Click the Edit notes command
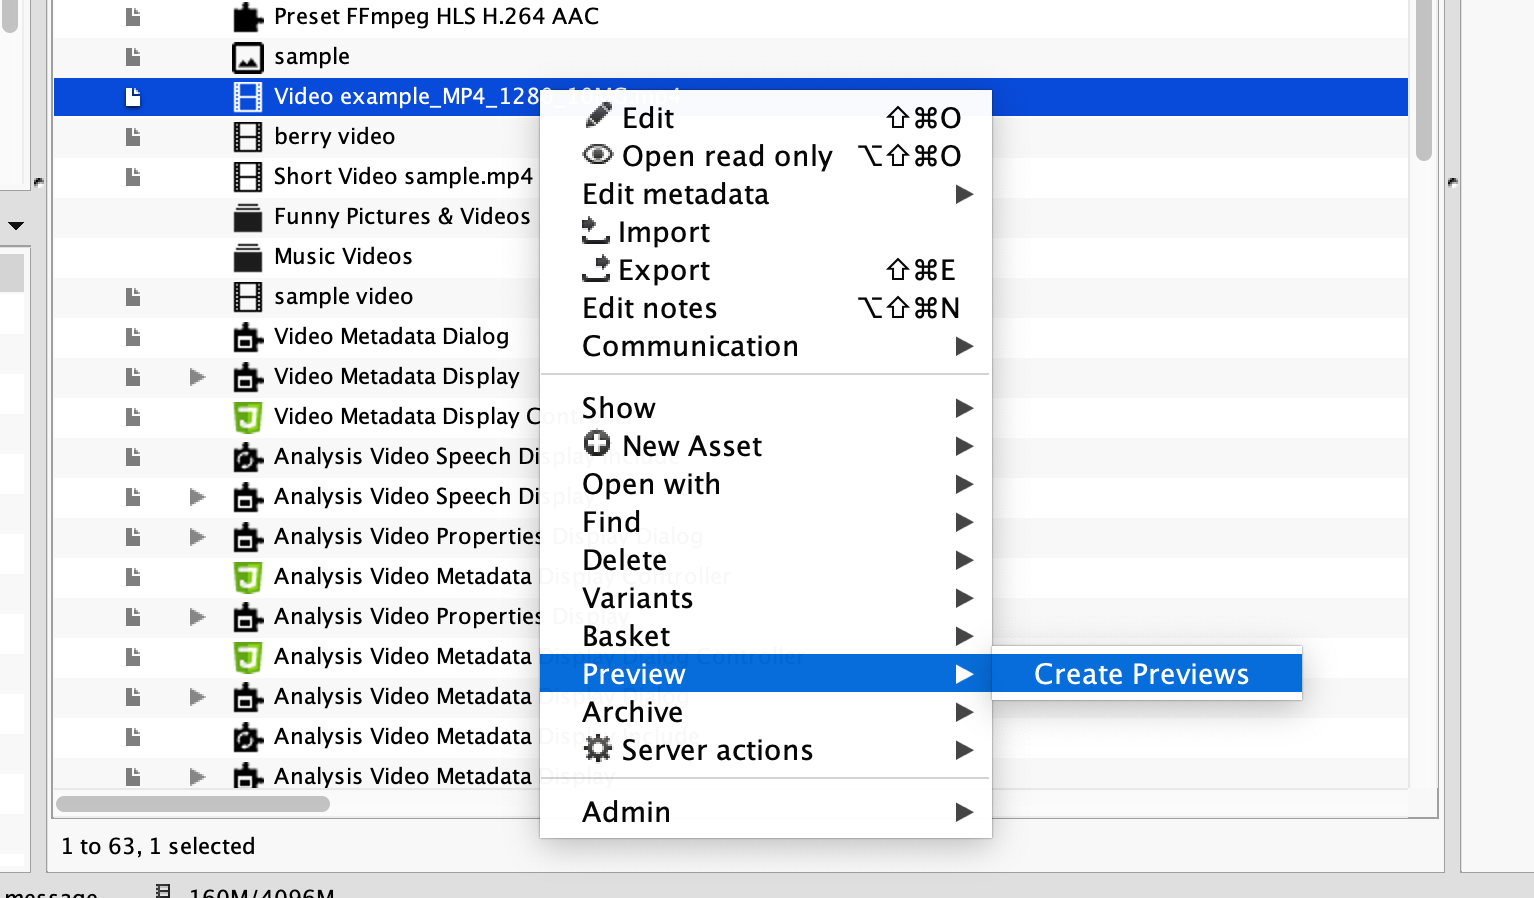The width and height of the screenshot is (1534, 898). click(x=649, y=307)
